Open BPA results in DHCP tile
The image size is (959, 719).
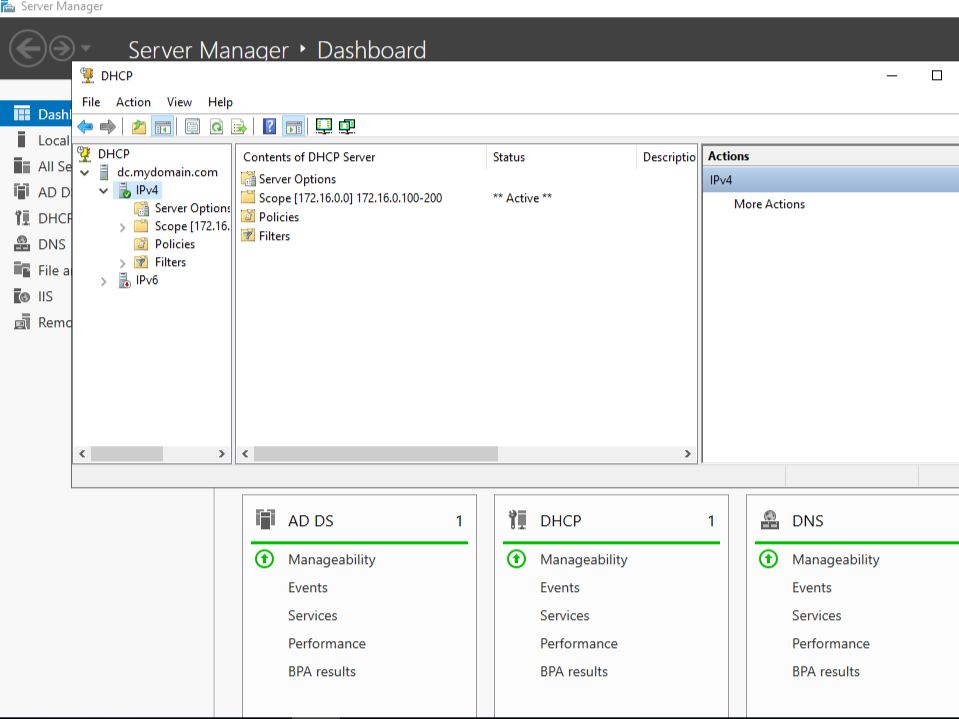[574, 671]
